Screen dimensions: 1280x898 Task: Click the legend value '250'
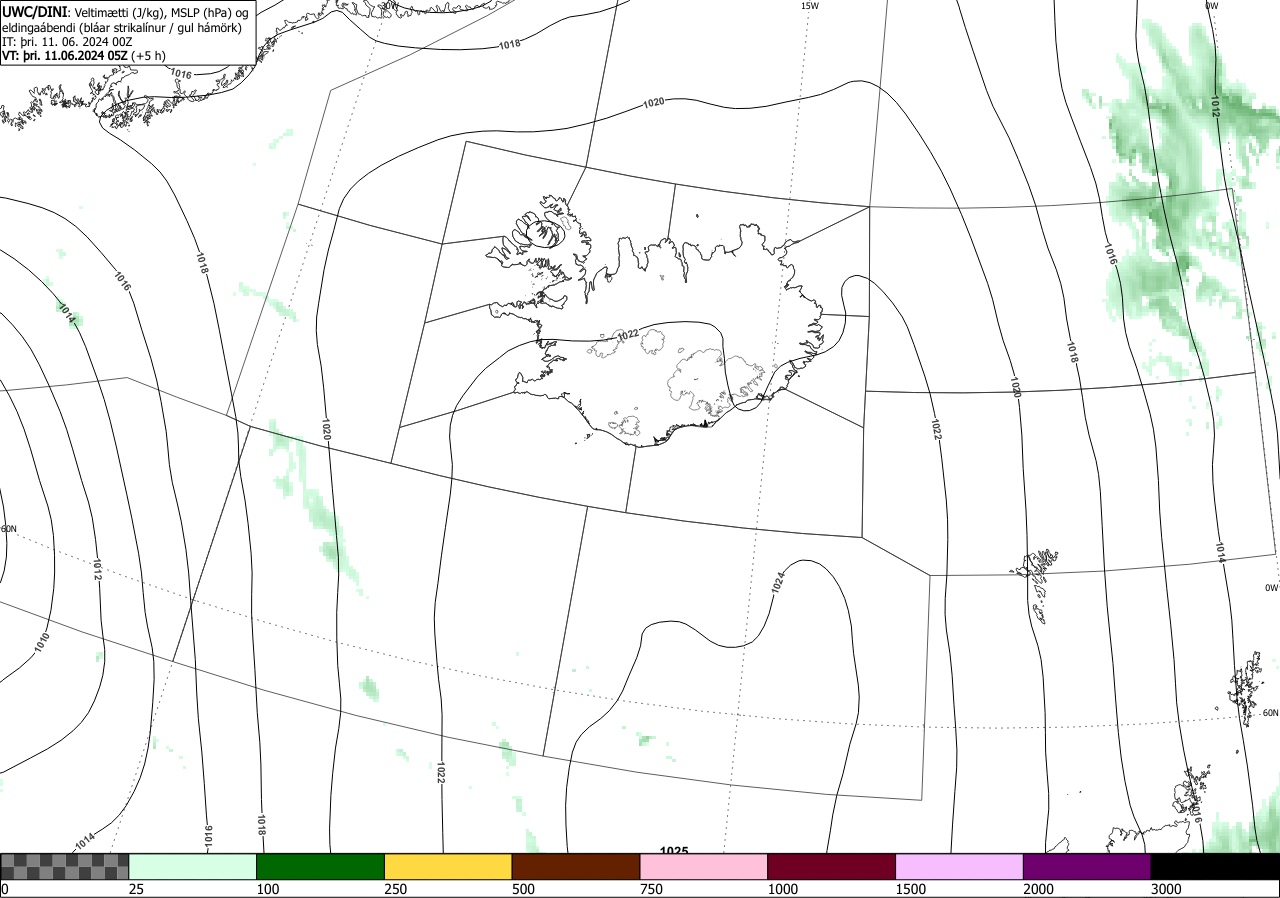394,889
